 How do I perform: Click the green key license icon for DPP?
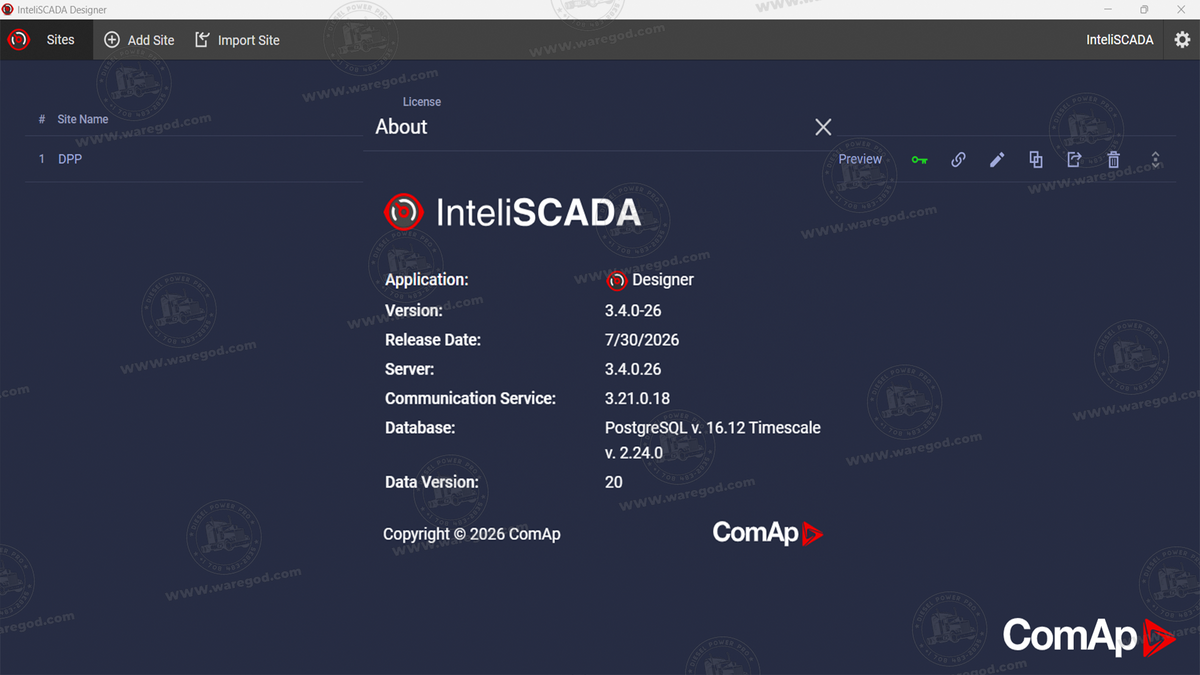(919, 160)
